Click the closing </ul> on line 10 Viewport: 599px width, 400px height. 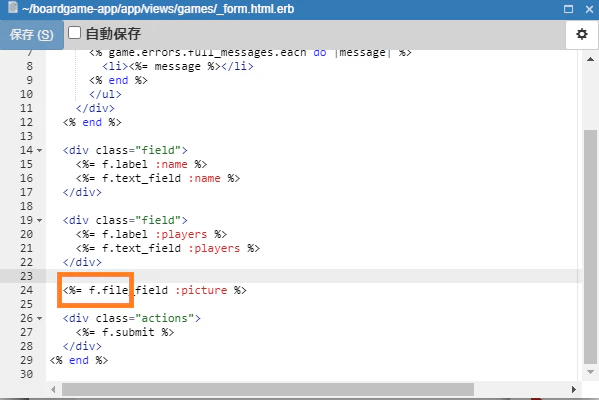pos(105,94)
